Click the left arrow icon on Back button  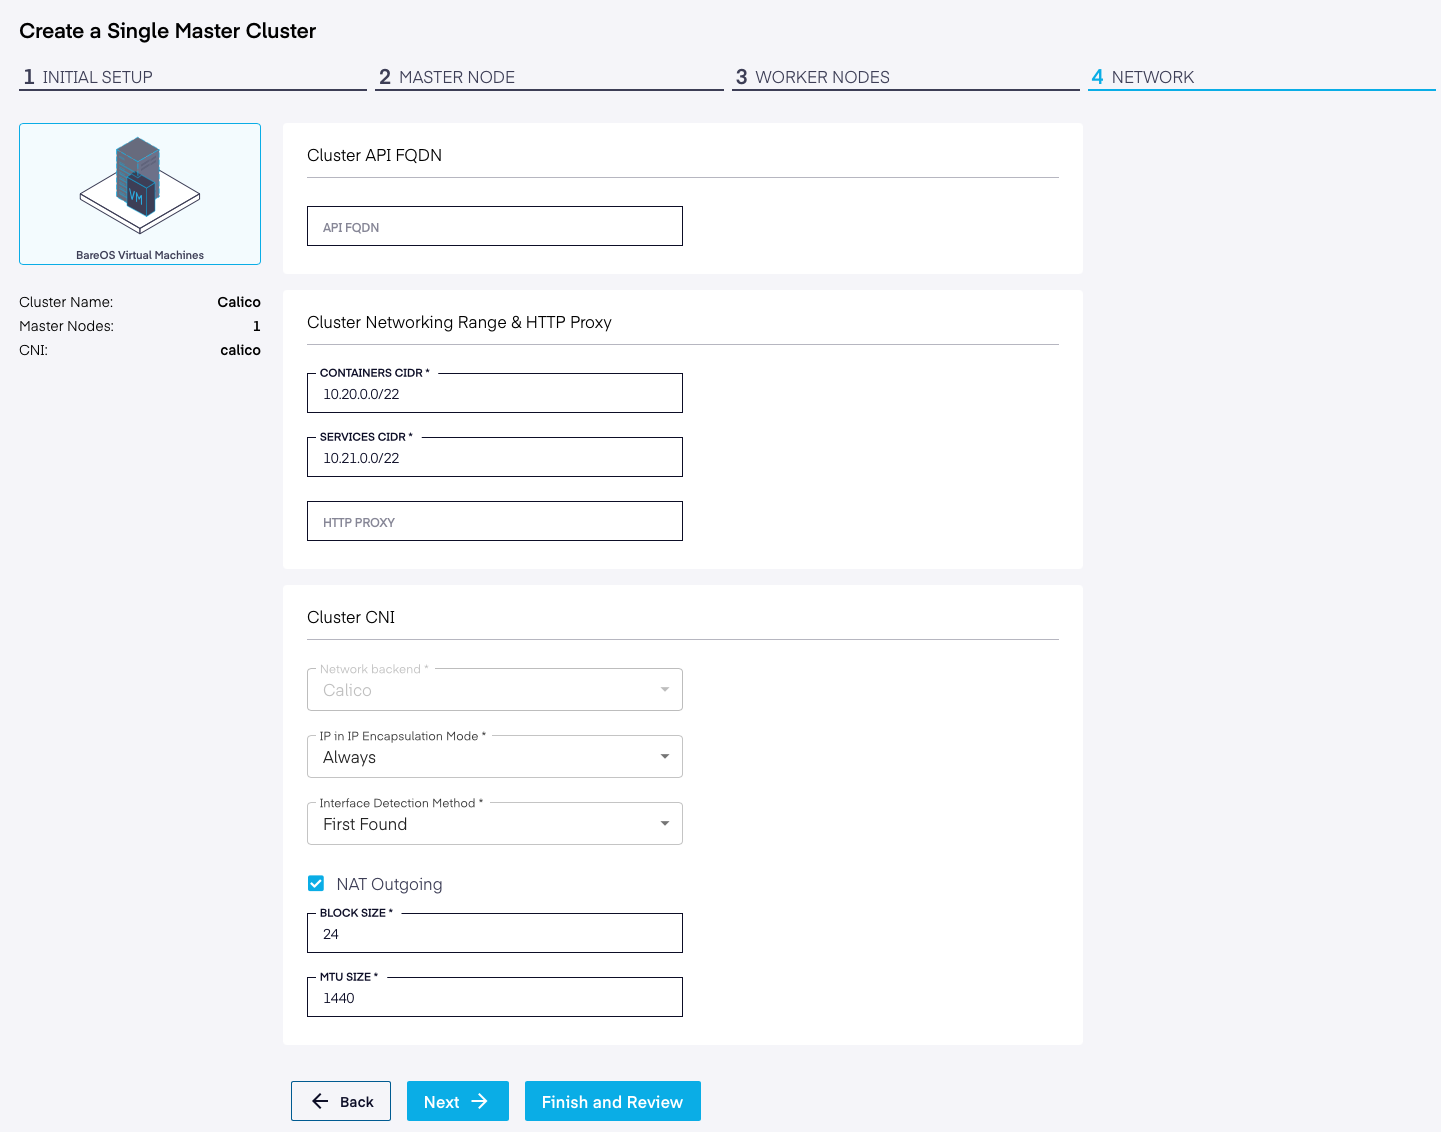320,1101
